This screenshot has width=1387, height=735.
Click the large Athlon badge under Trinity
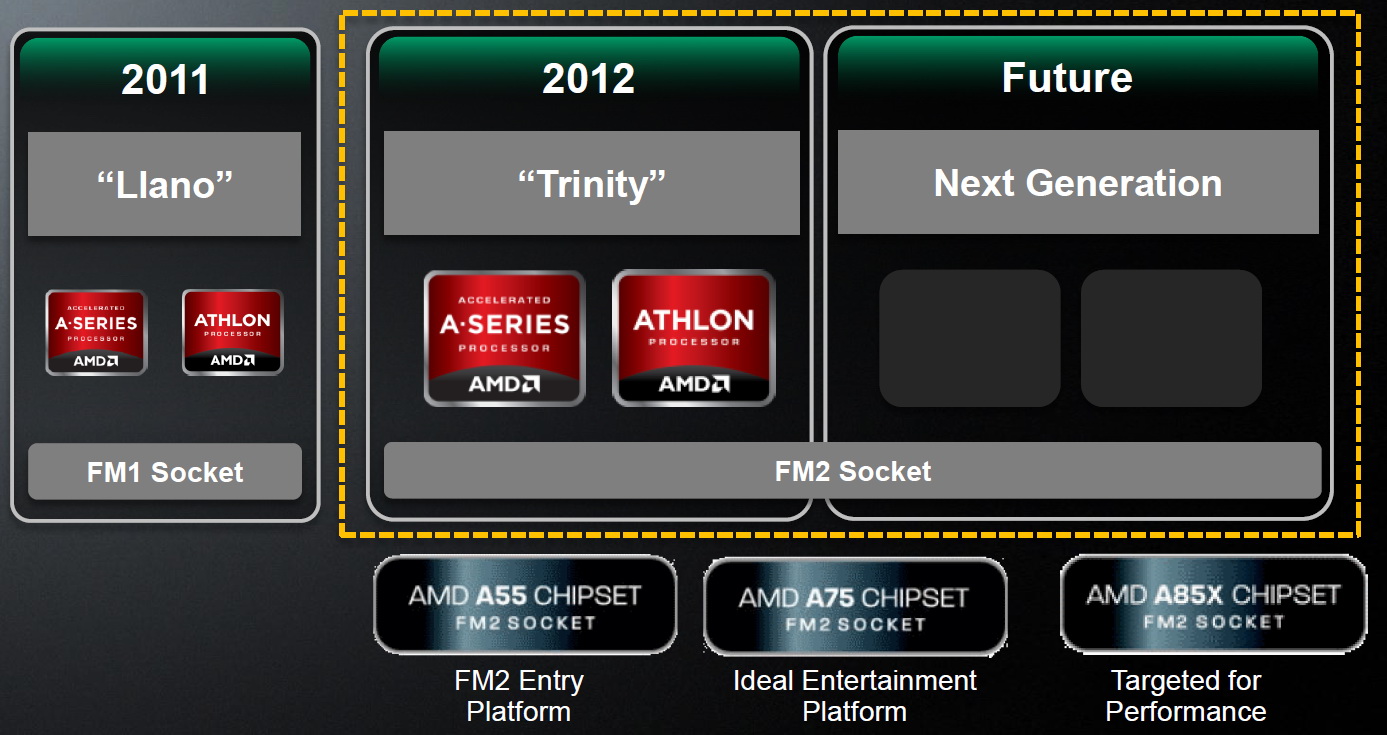693,338
